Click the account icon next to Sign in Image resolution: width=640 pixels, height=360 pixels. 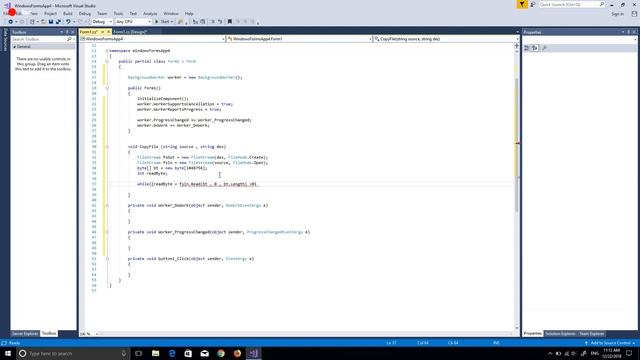tap(634, 13)
